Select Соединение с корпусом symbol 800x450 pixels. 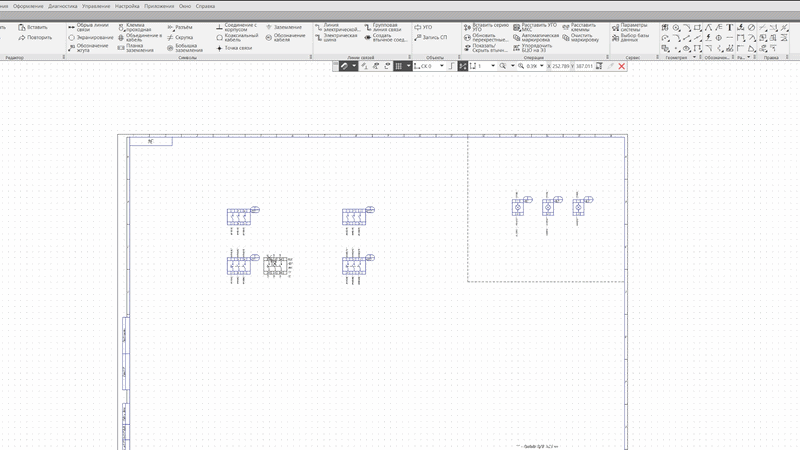pyautogui.click(x=236, y=27)
